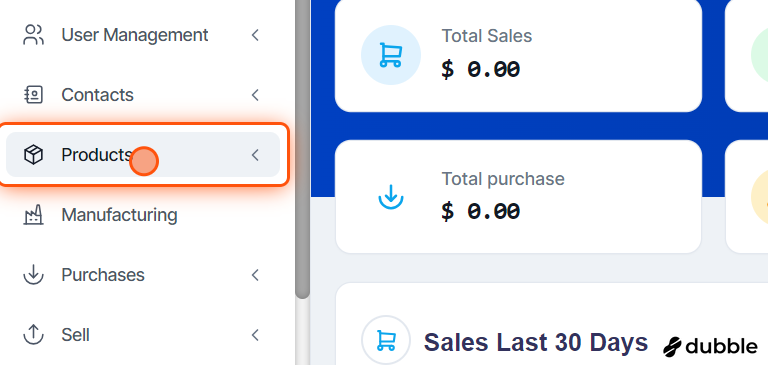This screenshot has height=365, width=768.
Task: Click the sidebar vertical scrollbar
Action: coord(303,147)
